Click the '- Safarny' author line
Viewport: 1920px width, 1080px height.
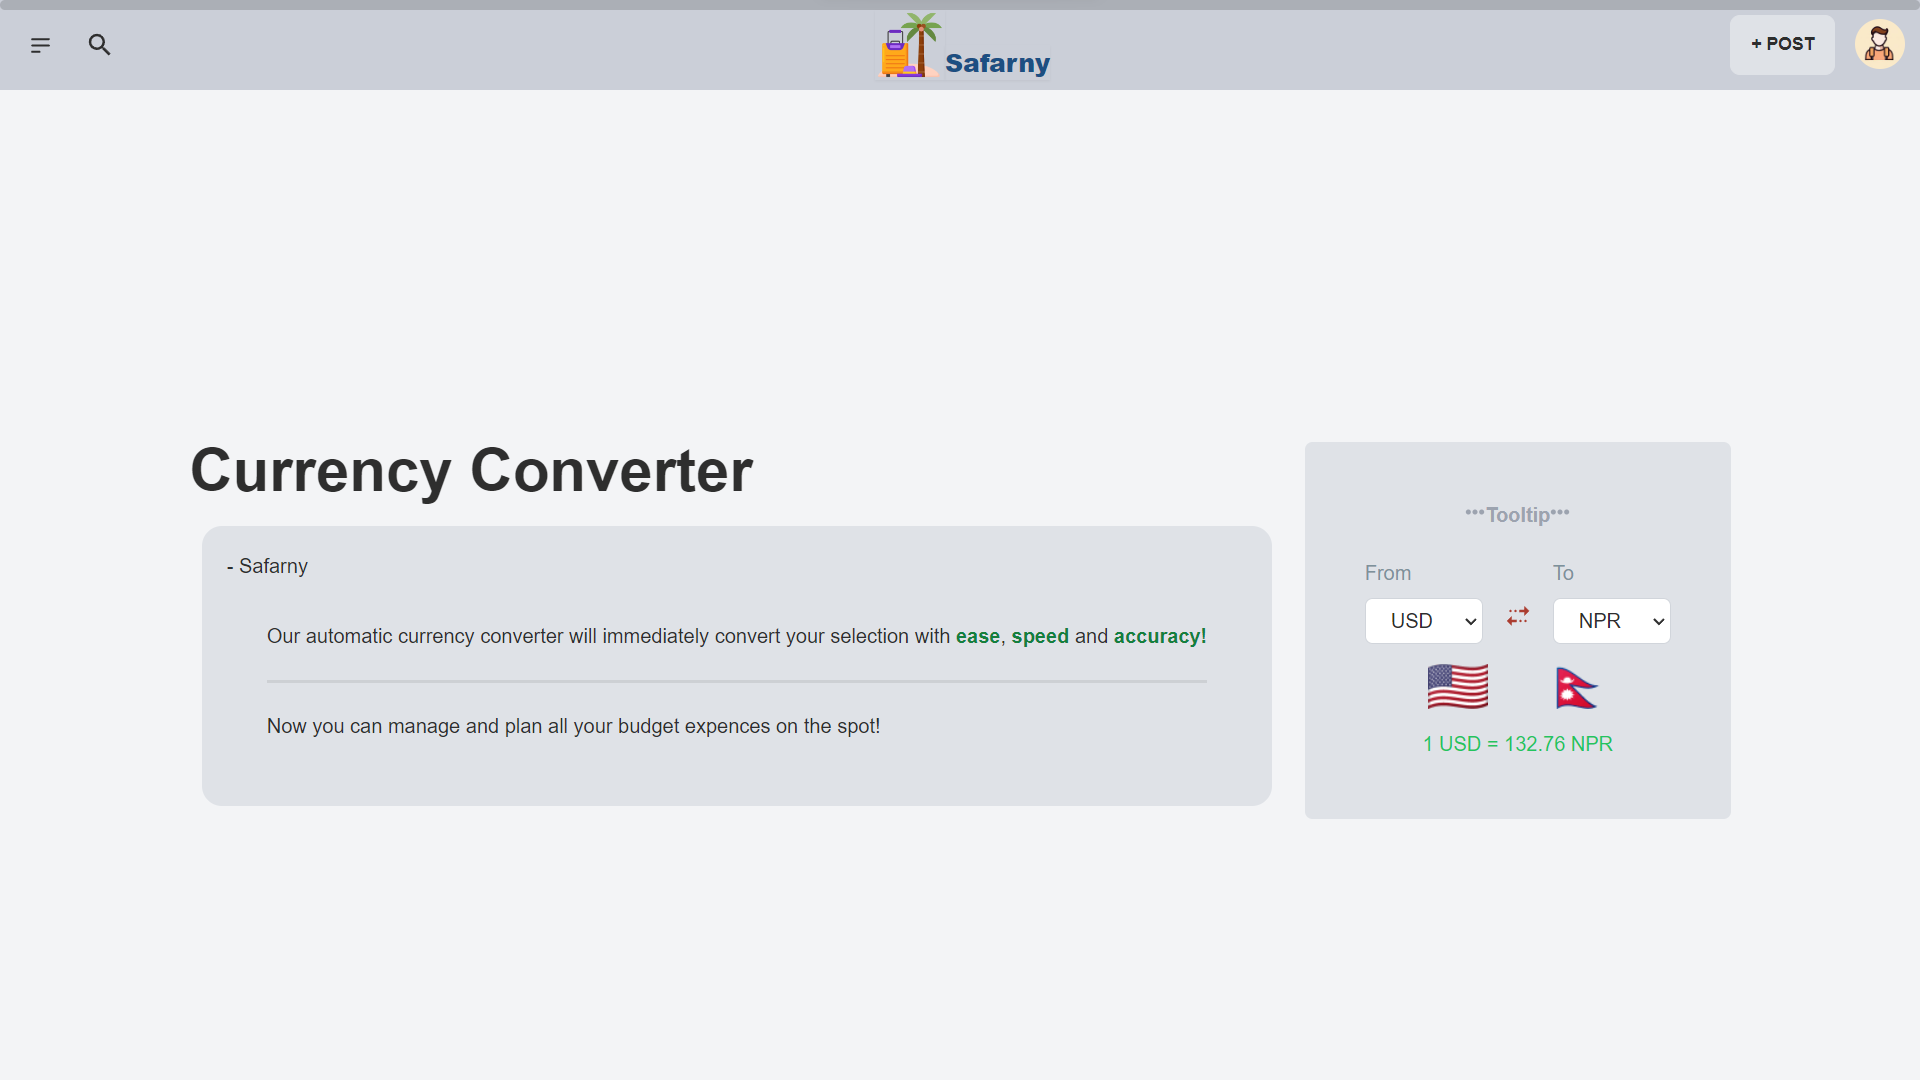click(267, 566)
